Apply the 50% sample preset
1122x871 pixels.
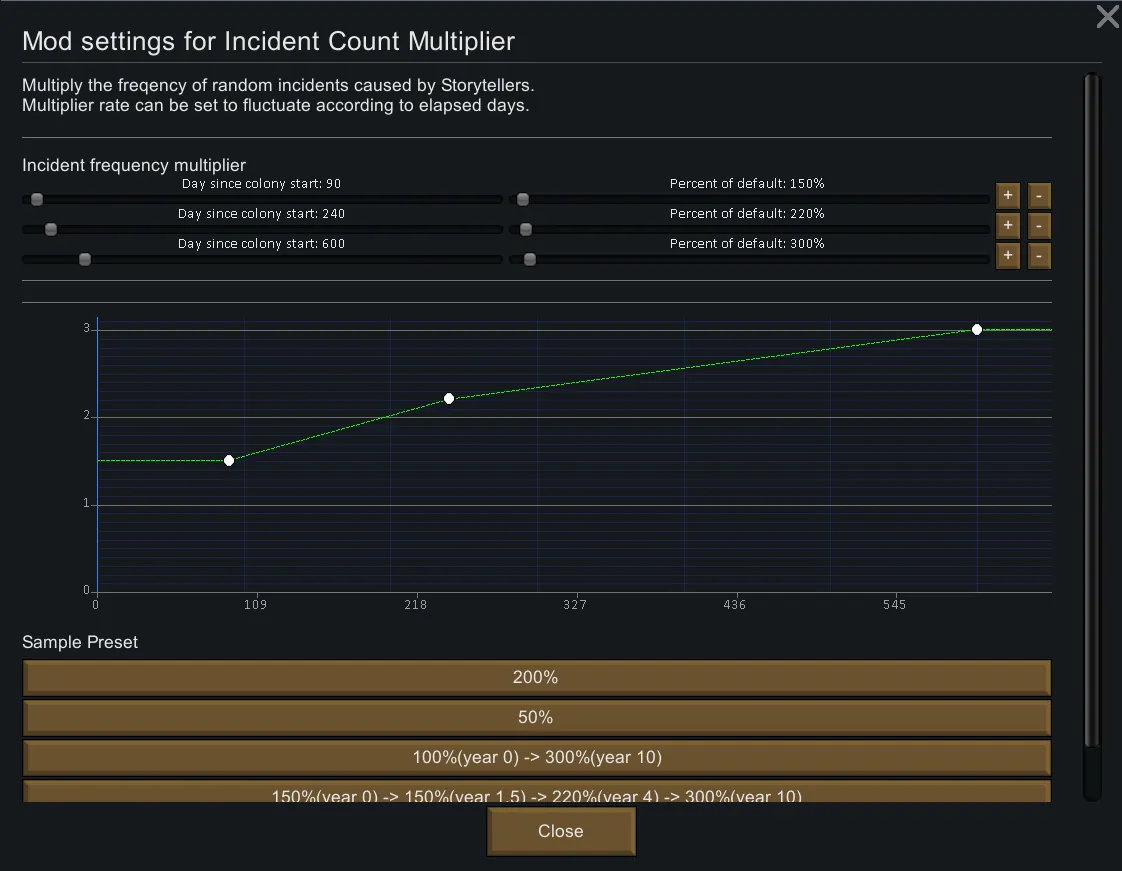[x=536, y=718]
